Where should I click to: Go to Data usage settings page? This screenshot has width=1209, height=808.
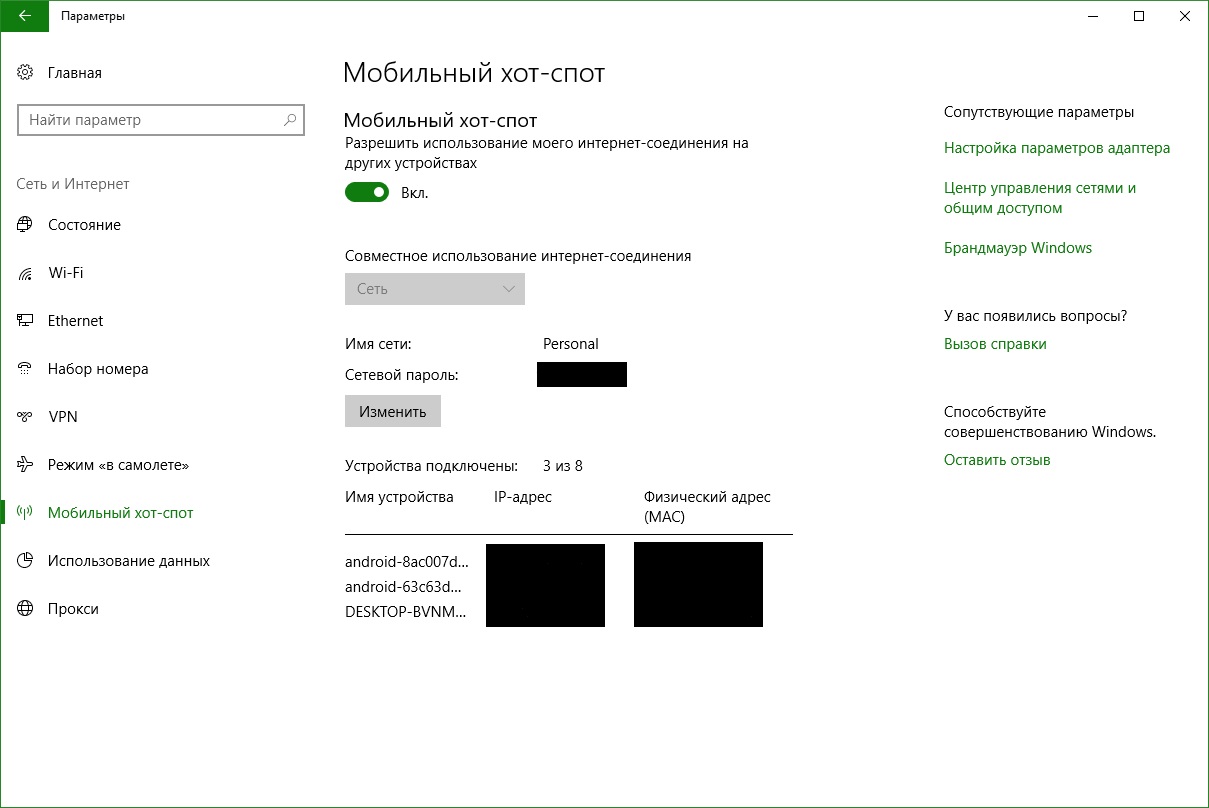click(128, 561)
